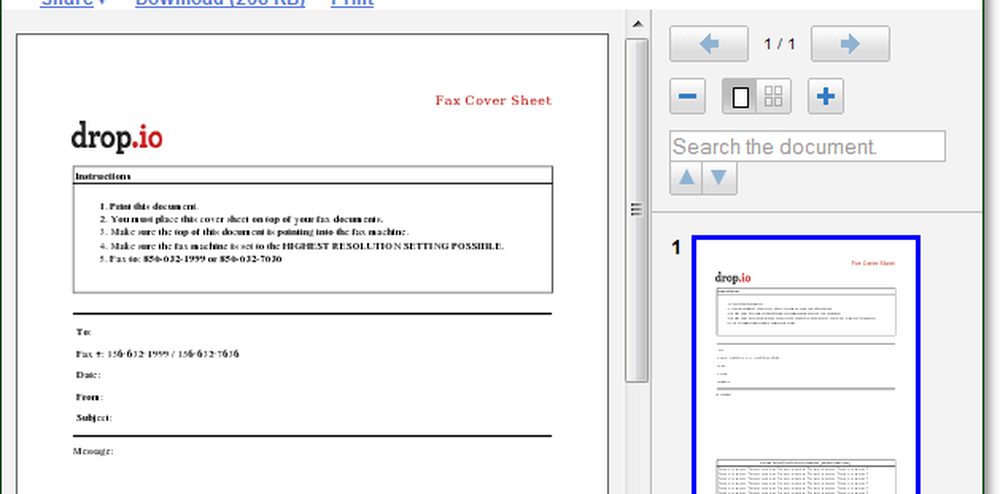
Task: Click the Fax Cover Sheet heading
Action: point(493,100)
